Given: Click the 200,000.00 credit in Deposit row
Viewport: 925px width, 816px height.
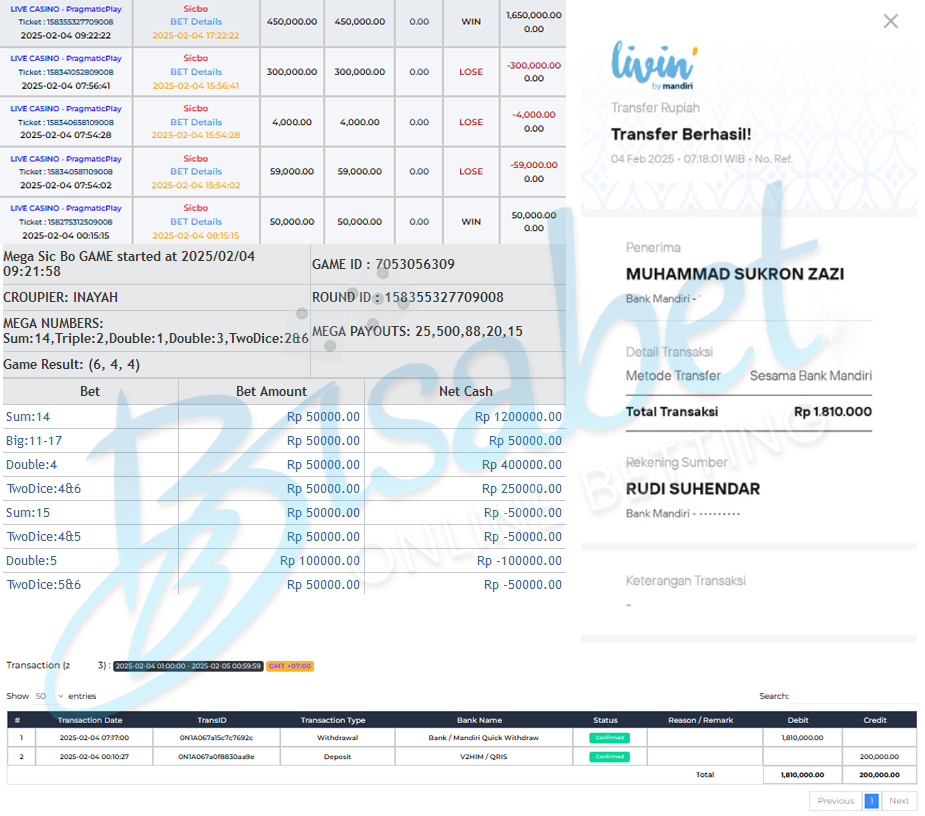Looking at the screenshot, I should click(x=879, y=756).
